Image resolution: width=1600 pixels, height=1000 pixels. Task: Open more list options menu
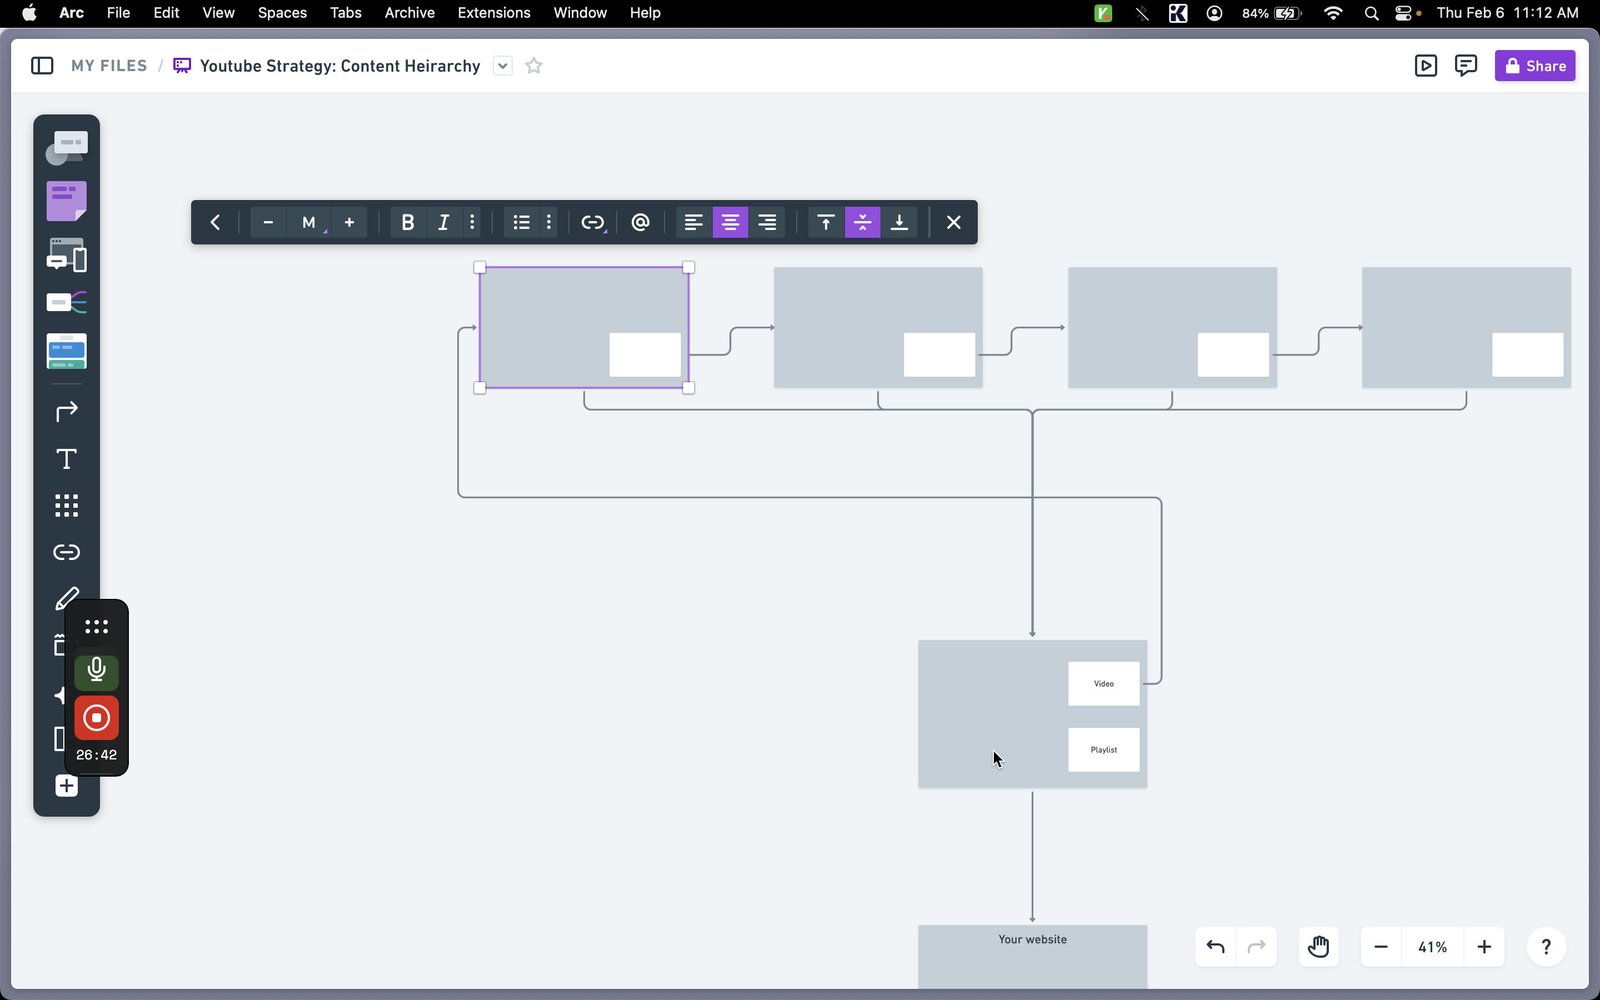click(x=549, y=222)
